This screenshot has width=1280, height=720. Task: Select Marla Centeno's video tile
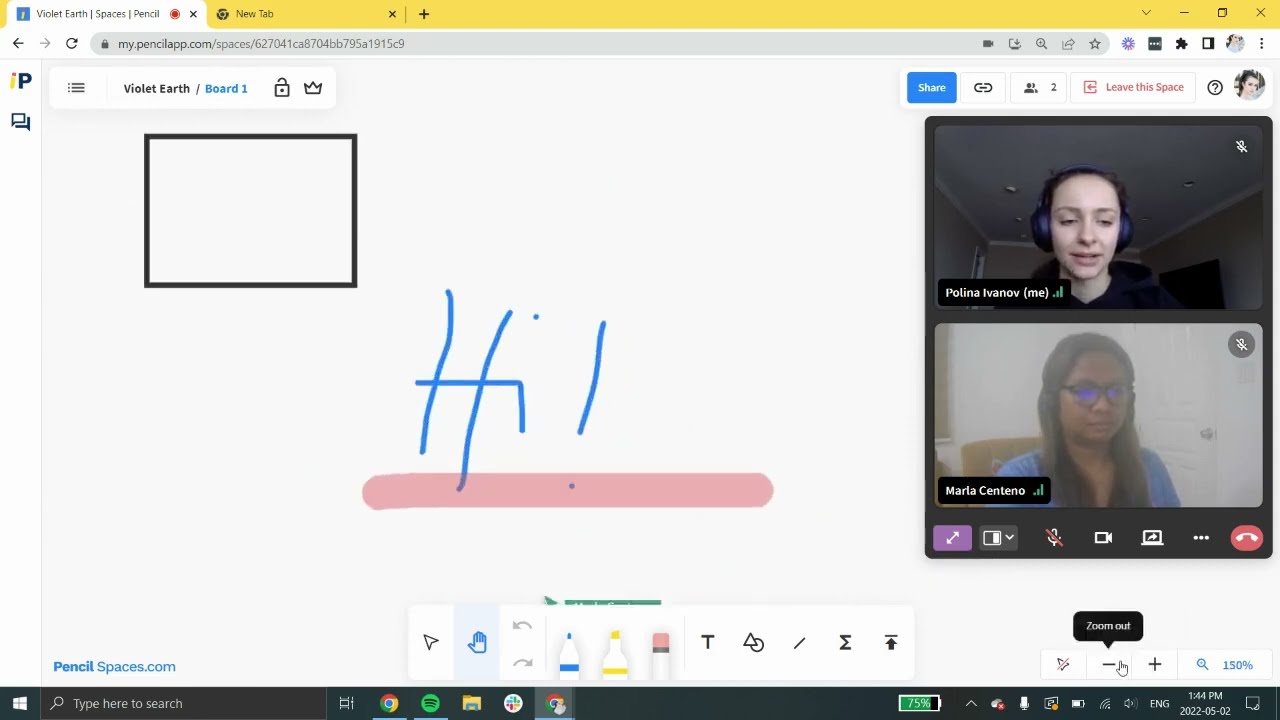[x=1098, y=416]
